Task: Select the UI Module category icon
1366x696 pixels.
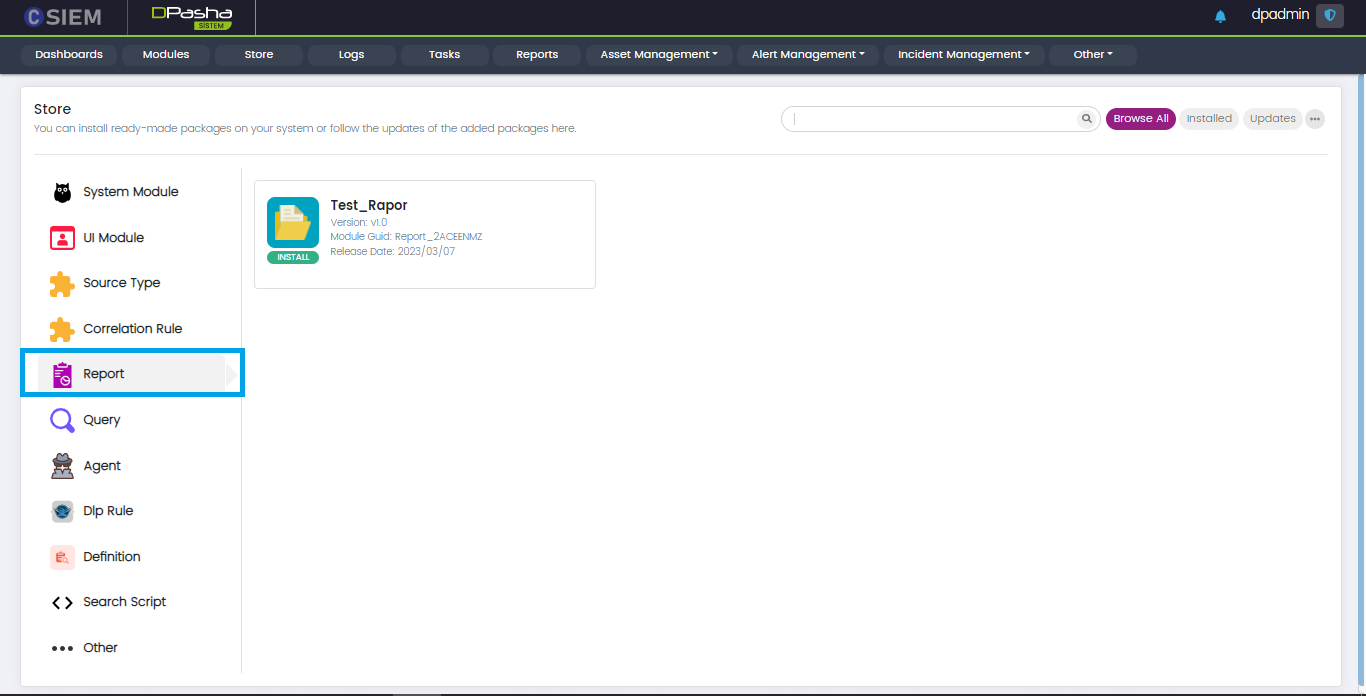Action: click(x=62, y=238)
